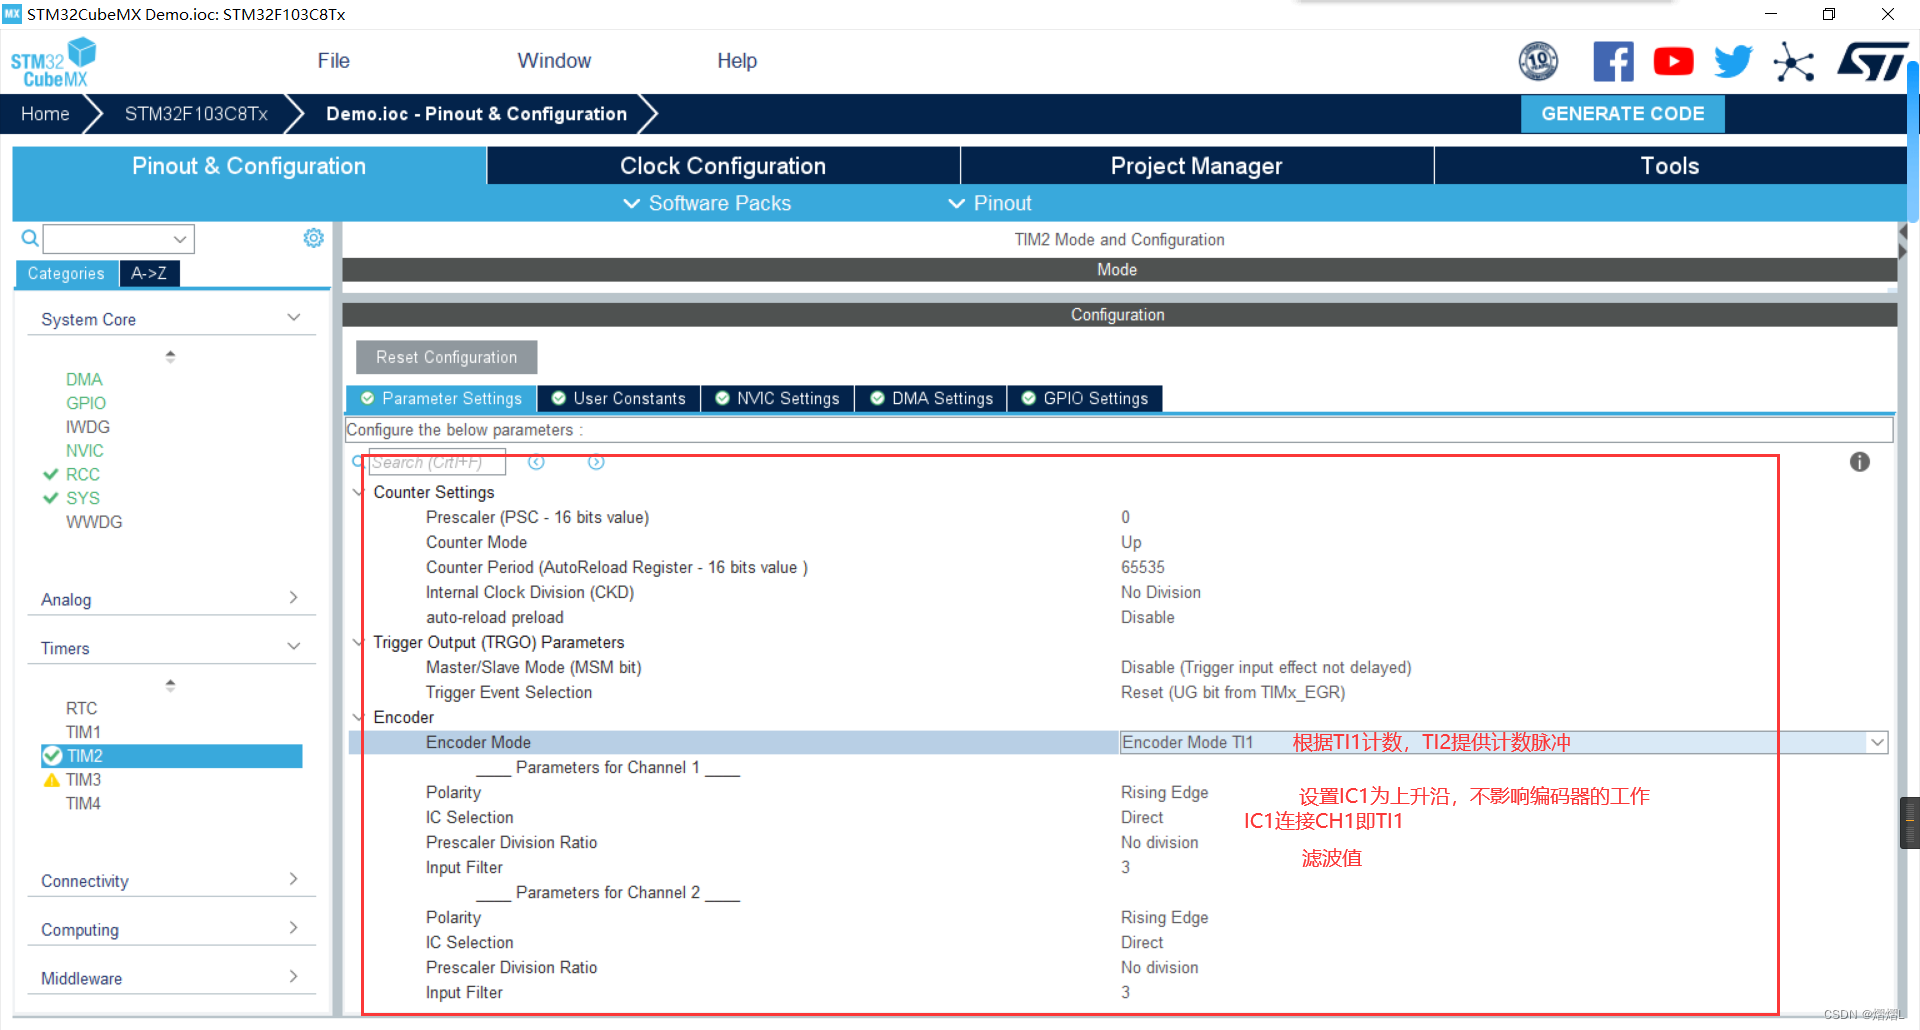Click the GENERATE CODE button
Screen dimensions: 1920x1030
(x=1622, y=114)
